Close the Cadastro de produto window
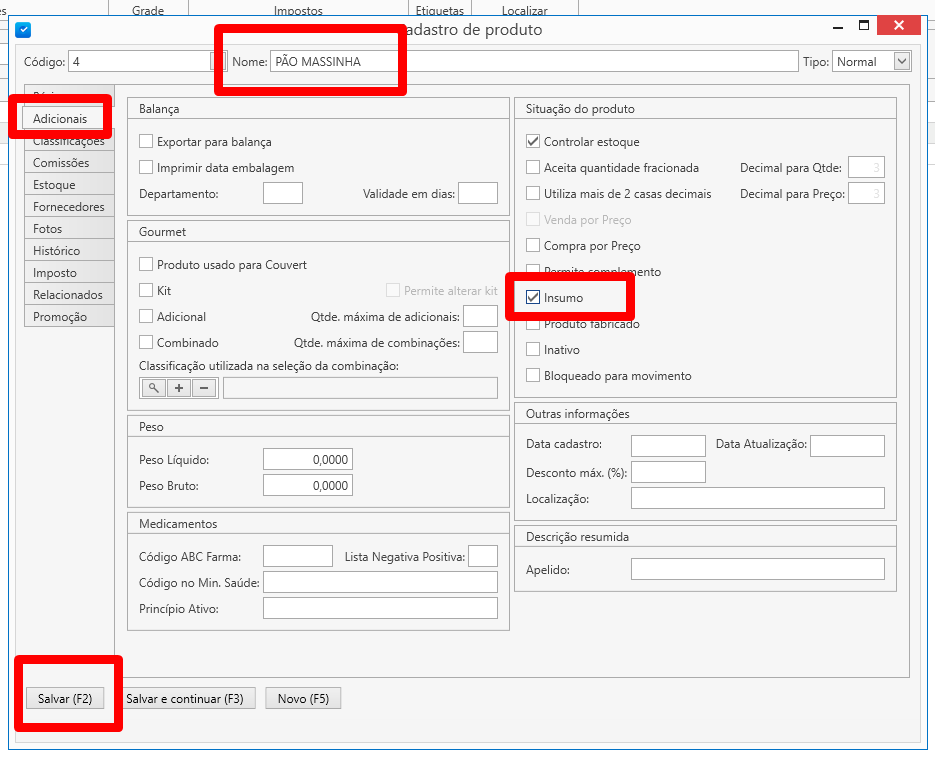 pyautogui.click(x=901, y=27)
